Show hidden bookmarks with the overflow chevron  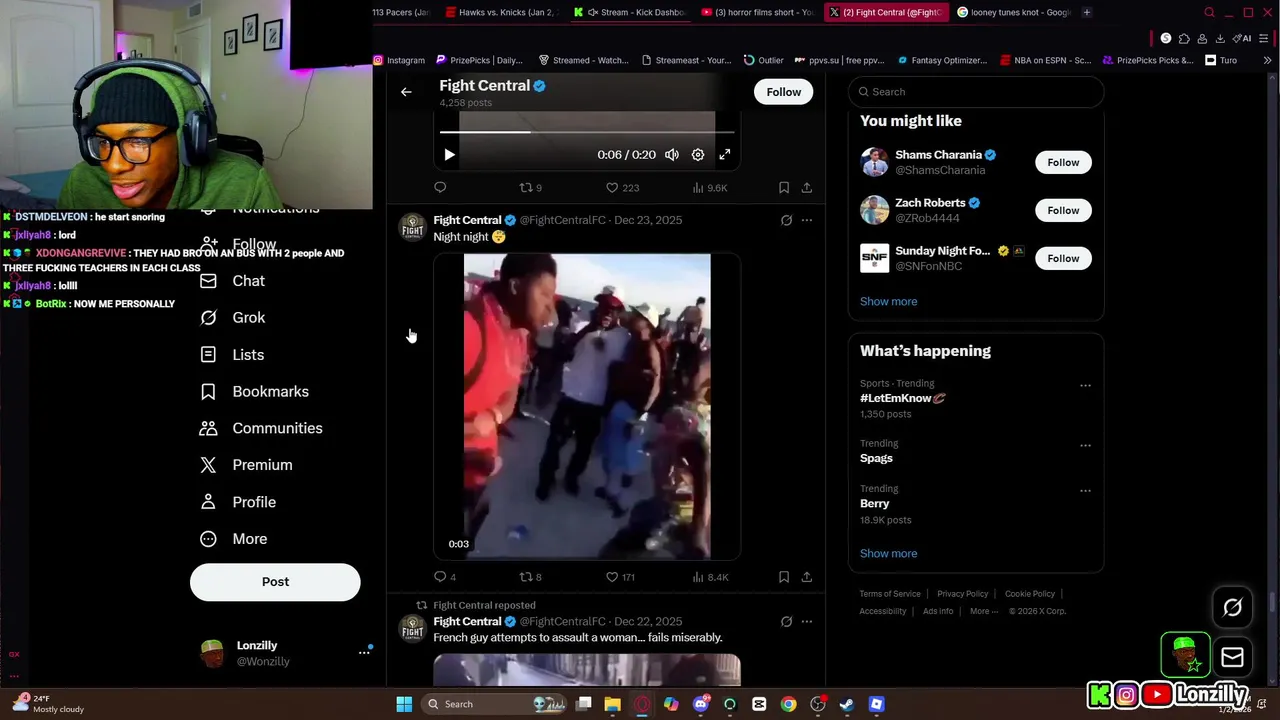pos(1267,60)
